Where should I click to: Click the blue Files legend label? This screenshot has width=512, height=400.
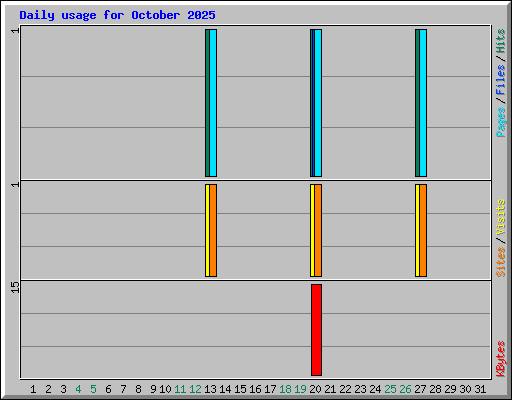(x=500, y=80)
